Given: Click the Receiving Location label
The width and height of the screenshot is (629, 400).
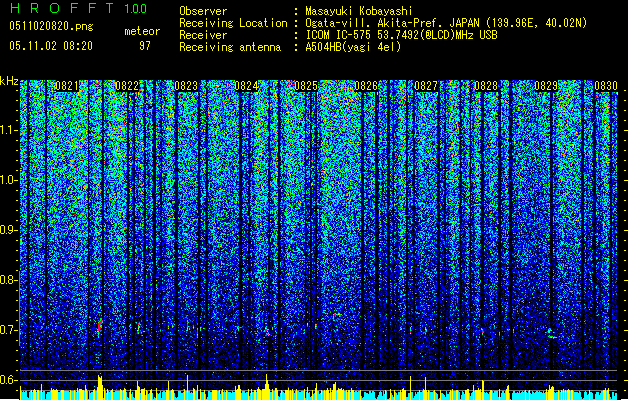Looking at the screenshot, I should click(233, 23).
